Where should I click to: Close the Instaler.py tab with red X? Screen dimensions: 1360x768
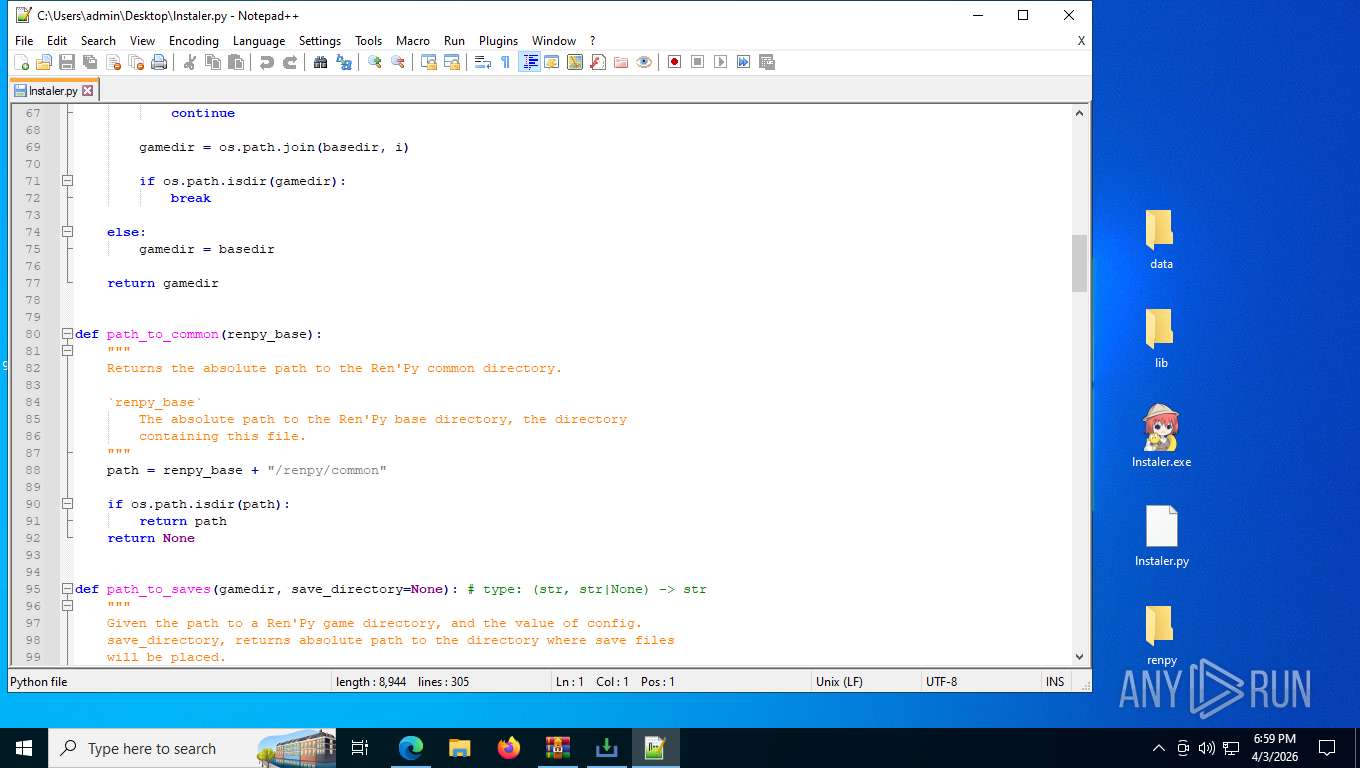[87, 90]
